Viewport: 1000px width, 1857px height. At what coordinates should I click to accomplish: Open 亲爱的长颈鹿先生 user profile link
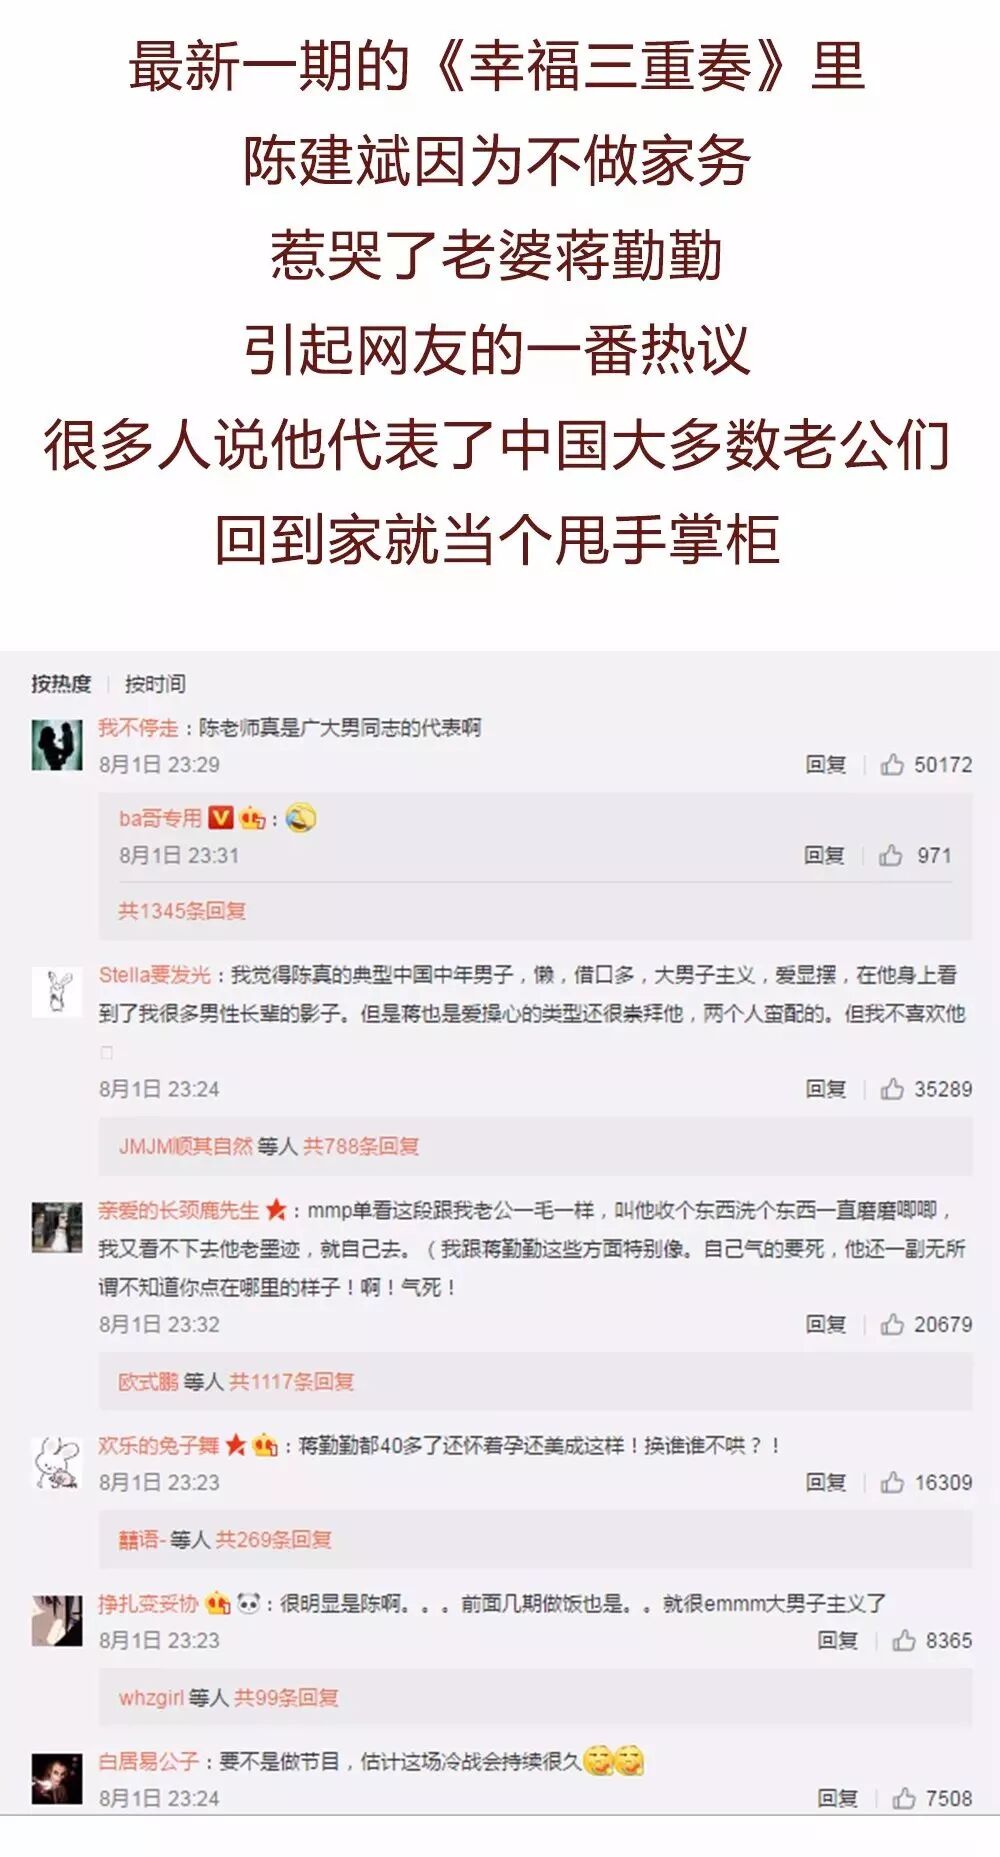(x=178, y=1211)
